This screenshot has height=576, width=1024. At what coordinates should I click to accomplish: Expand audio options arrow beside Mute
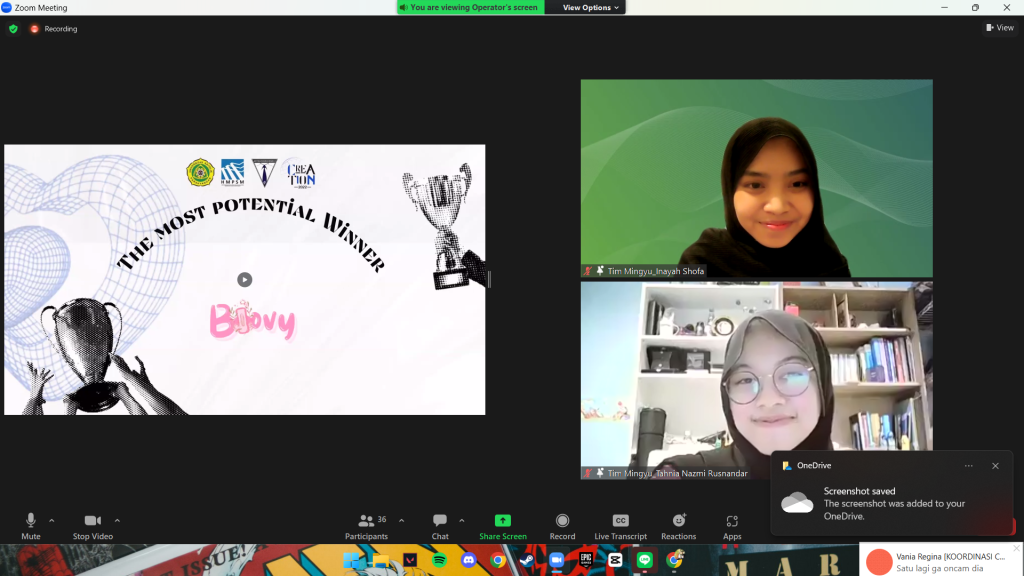coord(52,520)
